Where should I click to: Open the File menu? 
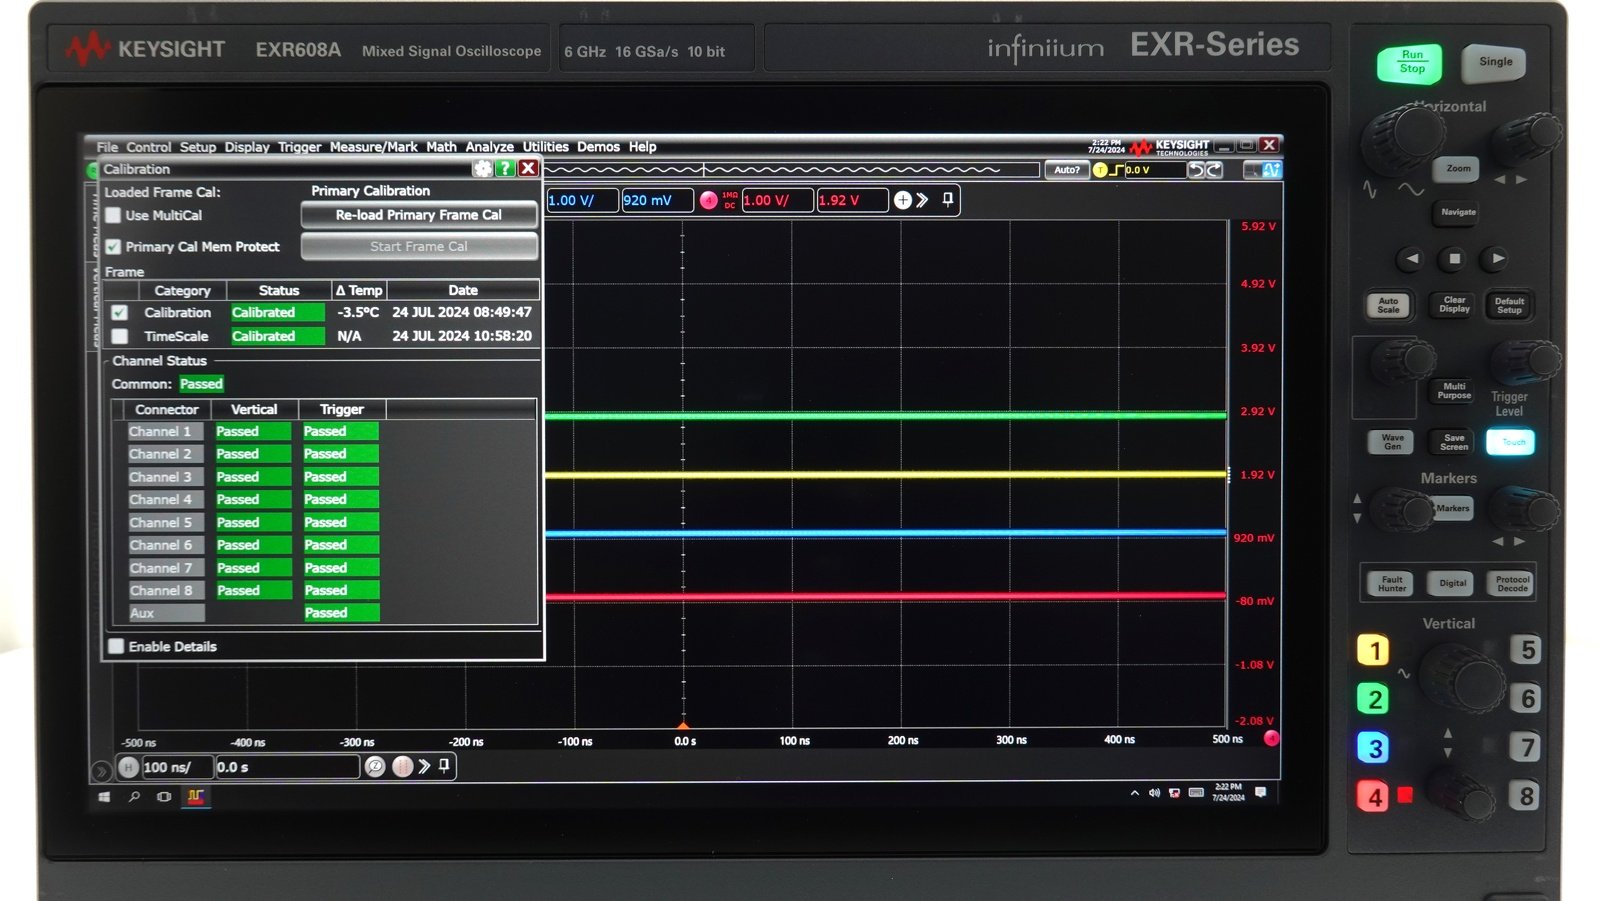pyautogui.click(x=107, y=147)
